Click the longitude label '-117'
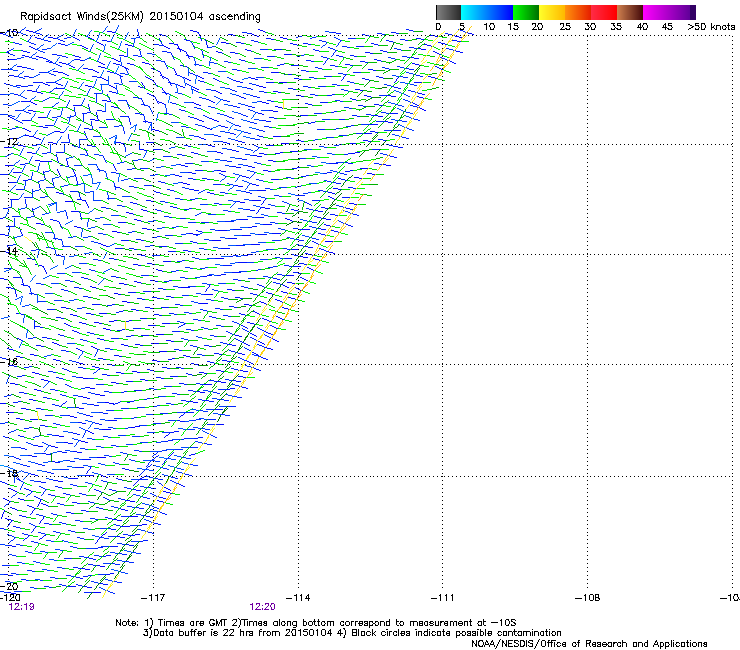 click(x=153, y=598)
